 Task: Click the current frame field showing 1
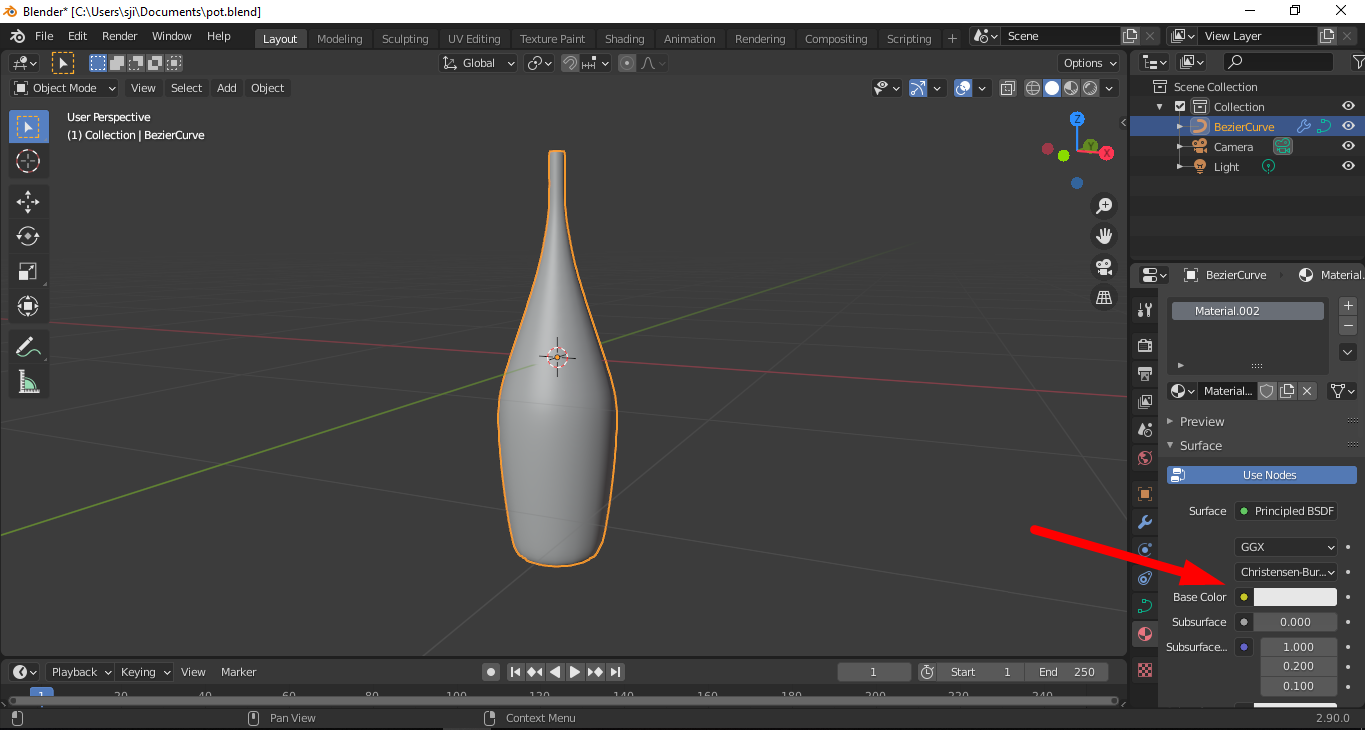[873, 671]
